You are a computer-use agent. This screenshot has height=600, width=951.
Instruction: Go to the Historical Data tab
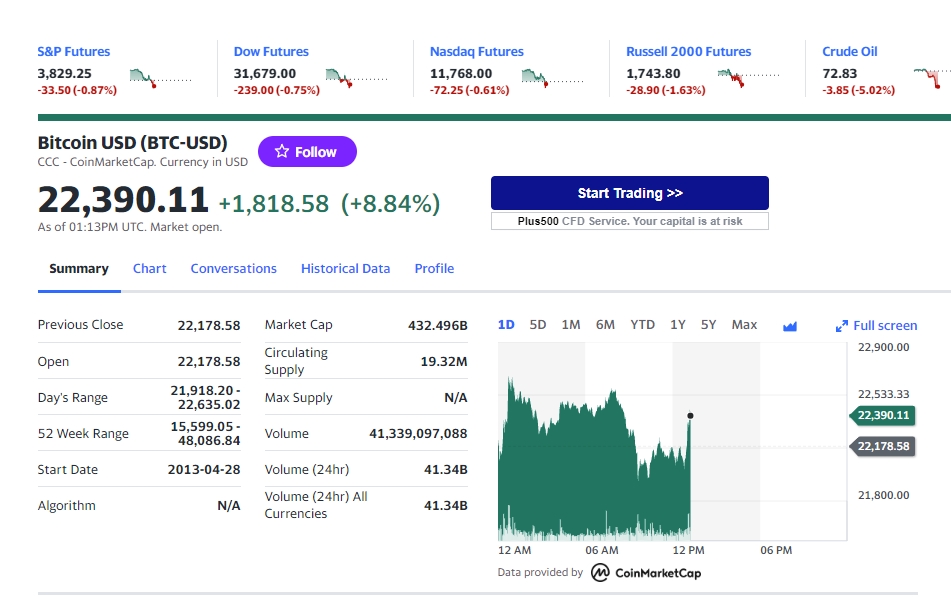point(346,269)
